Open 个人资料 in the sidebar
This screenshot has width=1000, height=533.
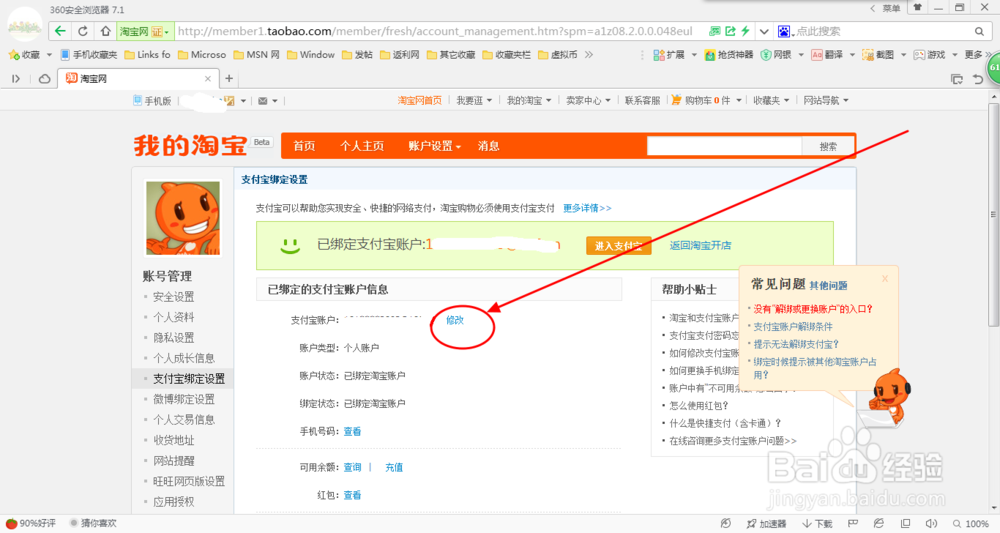pyautogui.click(x=173, y=317)
